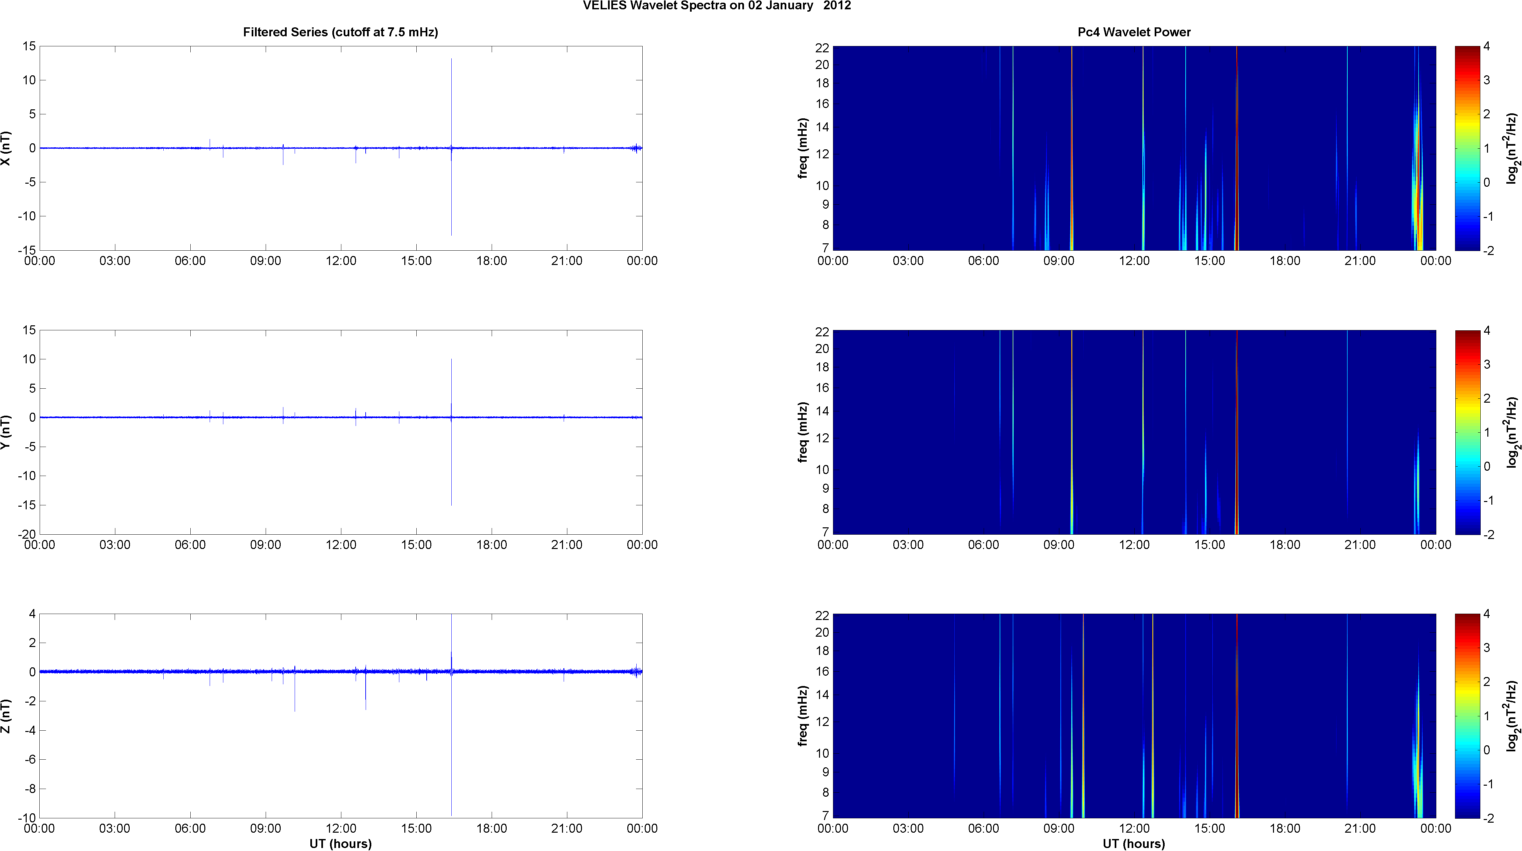Click "freq (mHz)" label of the bottom spectrogram

803,716
